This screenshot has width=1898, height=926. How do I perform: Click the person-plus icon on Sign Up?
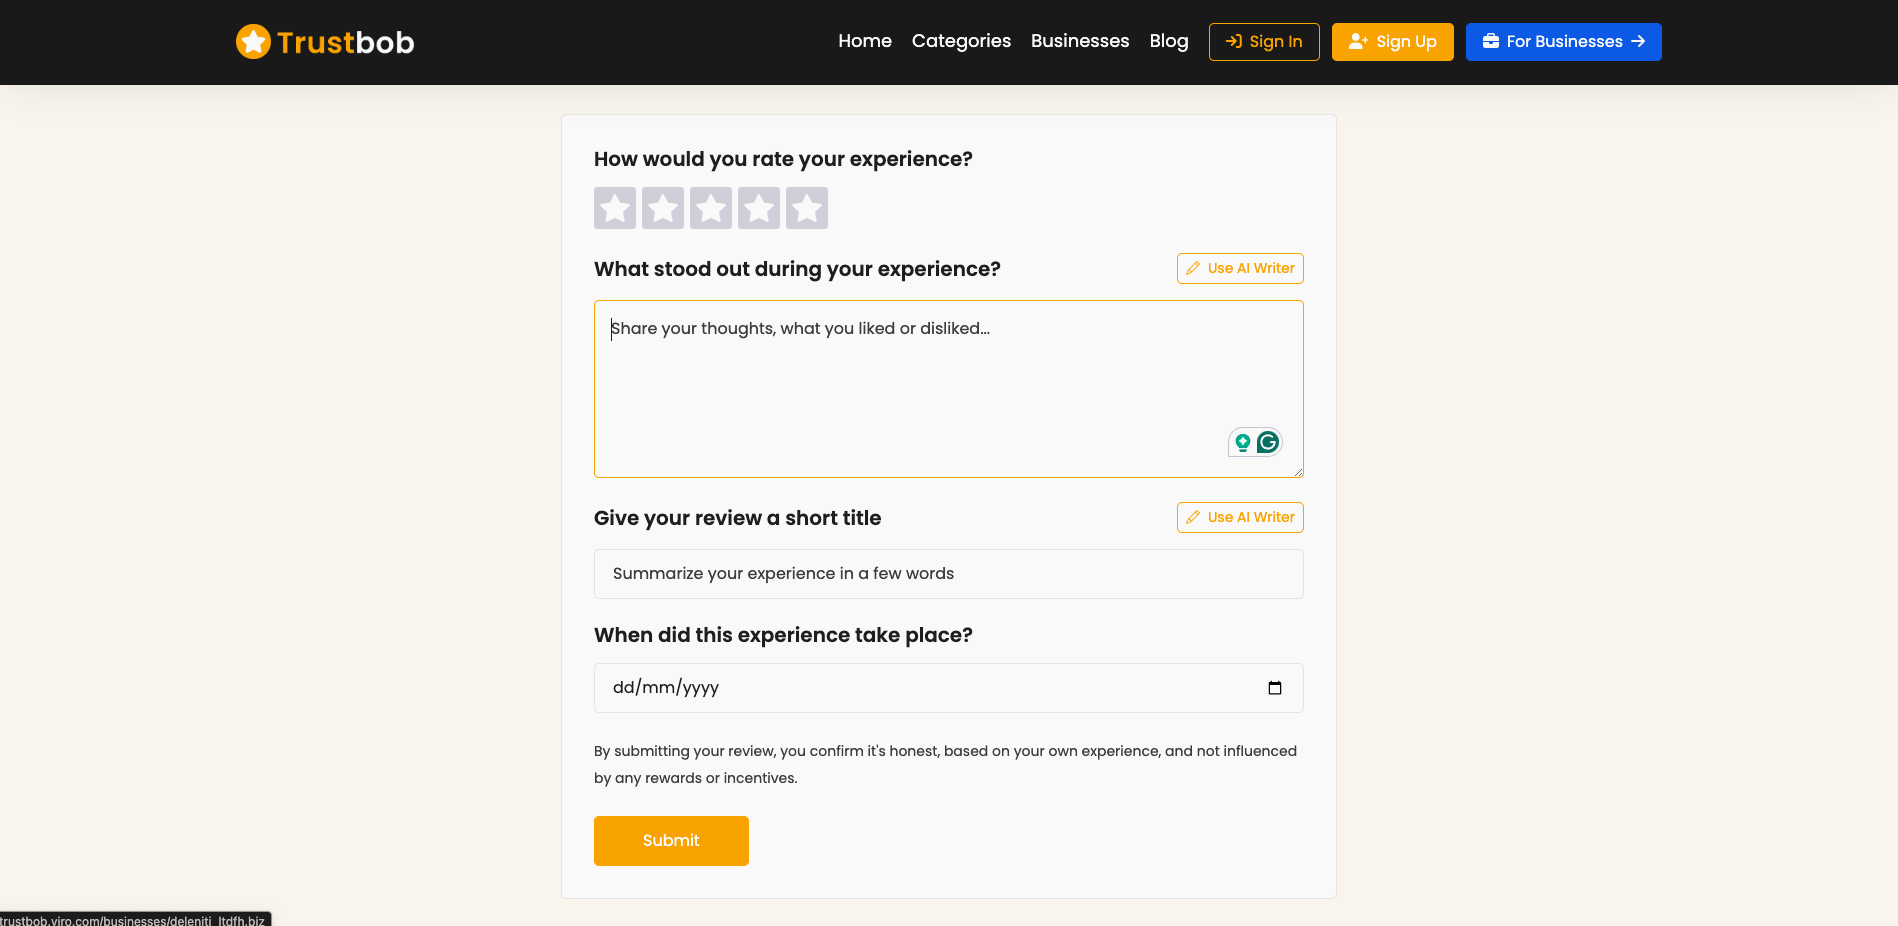pyautogui.click(x=1357, y=41)
